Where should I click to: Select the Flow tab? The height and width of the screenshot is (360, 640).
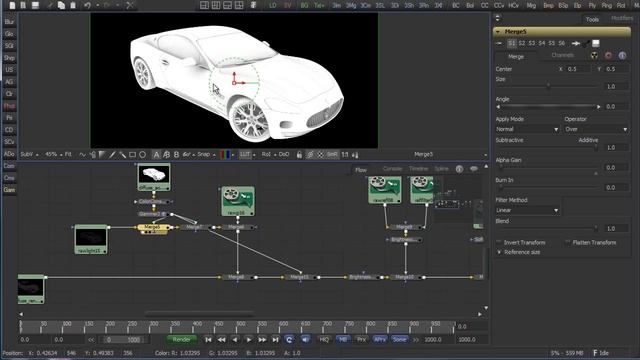(361, 170)
